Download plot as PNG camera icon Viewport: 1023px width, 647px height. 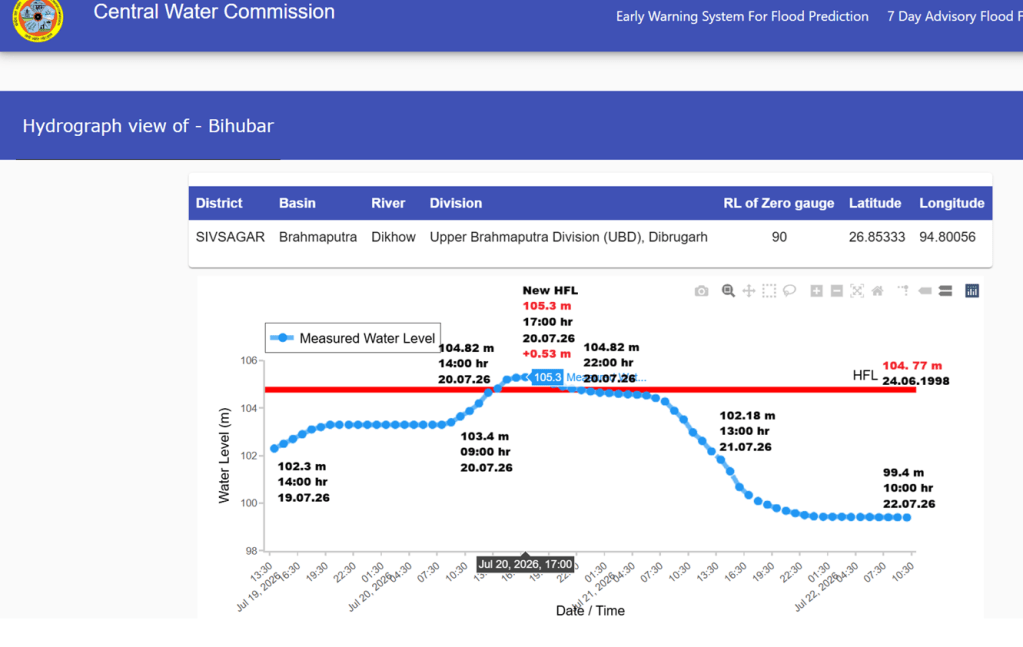point(701,291)
